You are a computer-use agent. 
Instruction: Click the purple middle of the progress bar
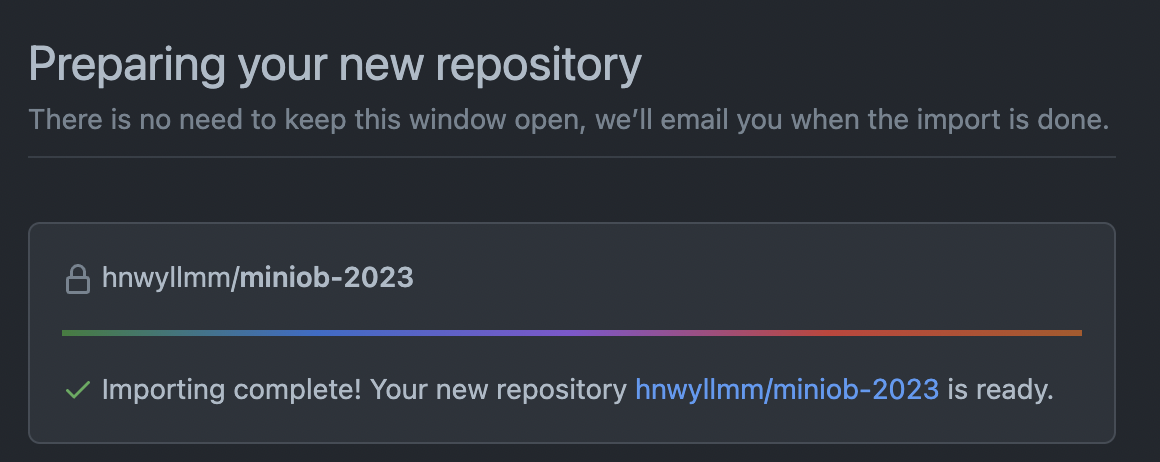pos(572,333)
